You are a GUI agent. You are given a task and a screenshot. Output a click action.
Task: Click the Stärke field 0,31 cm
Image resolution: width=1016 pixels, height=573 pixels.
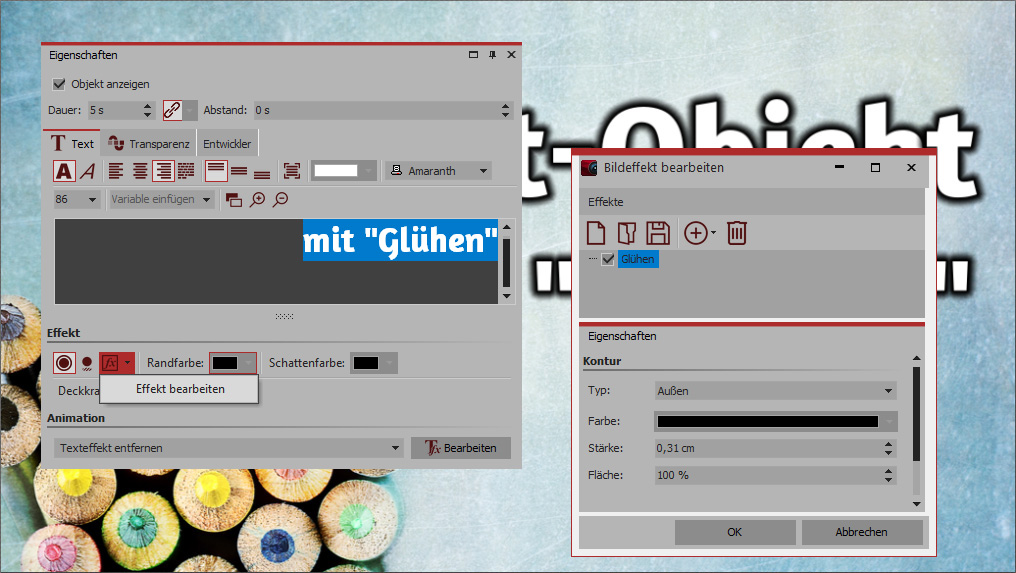coord(768,448)
